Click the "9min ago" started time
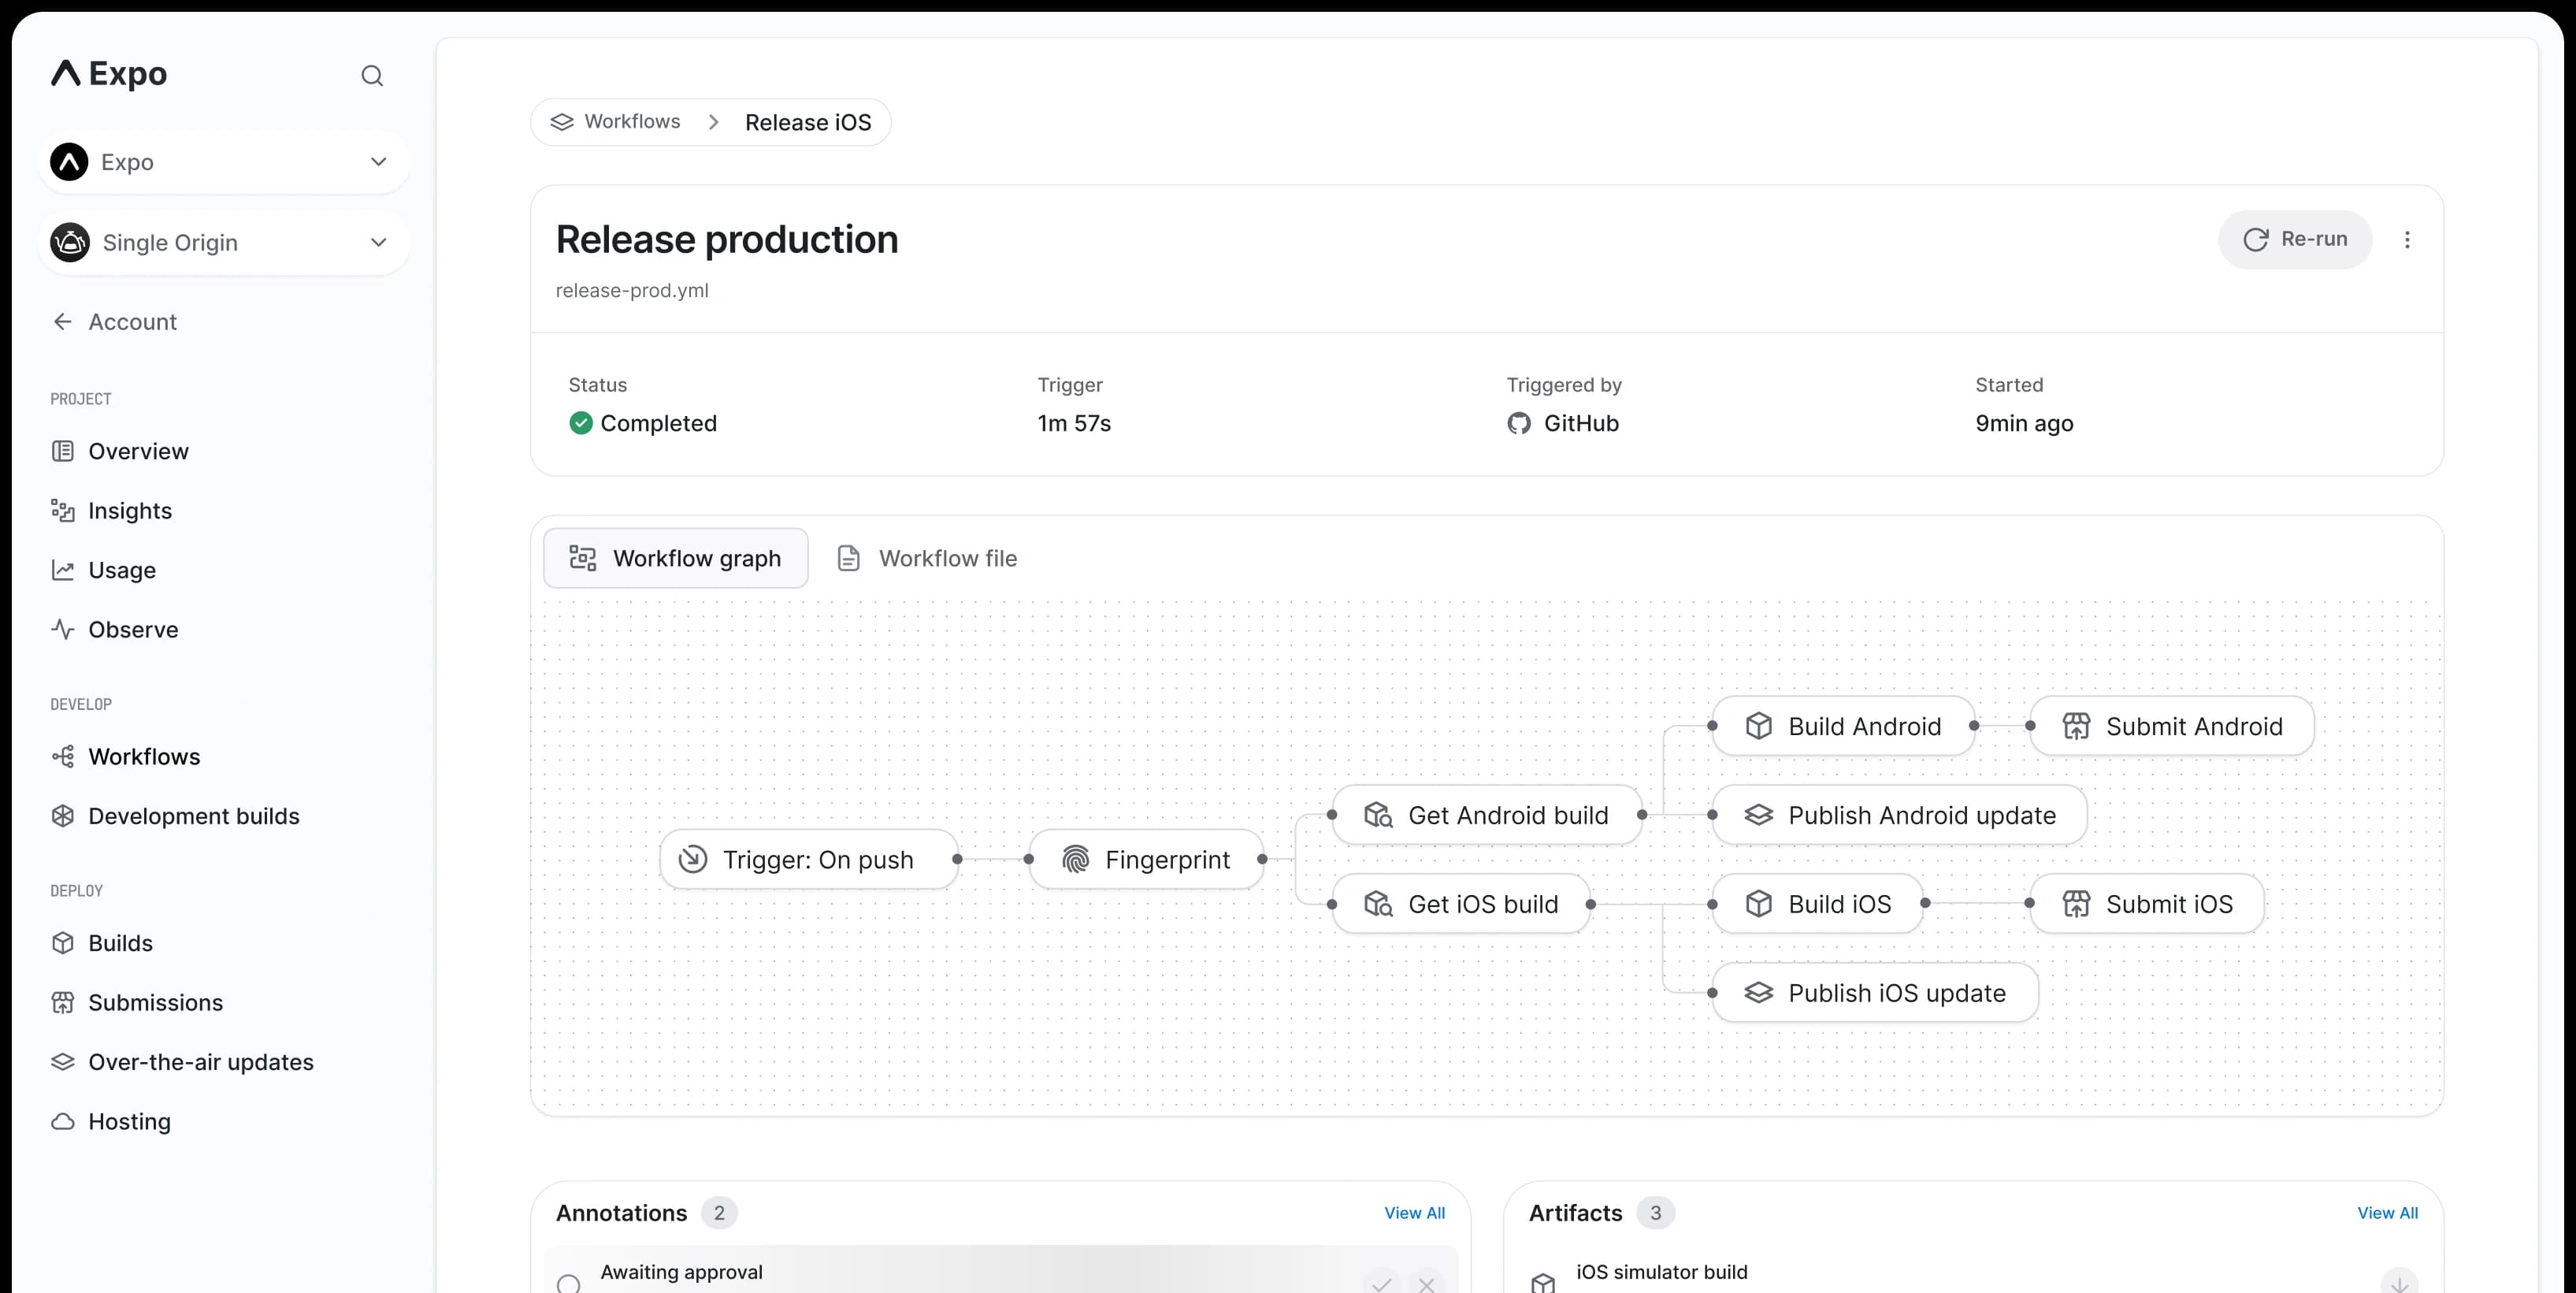The height and width of the screenshot is (1293, 2576). [2024, 424]
